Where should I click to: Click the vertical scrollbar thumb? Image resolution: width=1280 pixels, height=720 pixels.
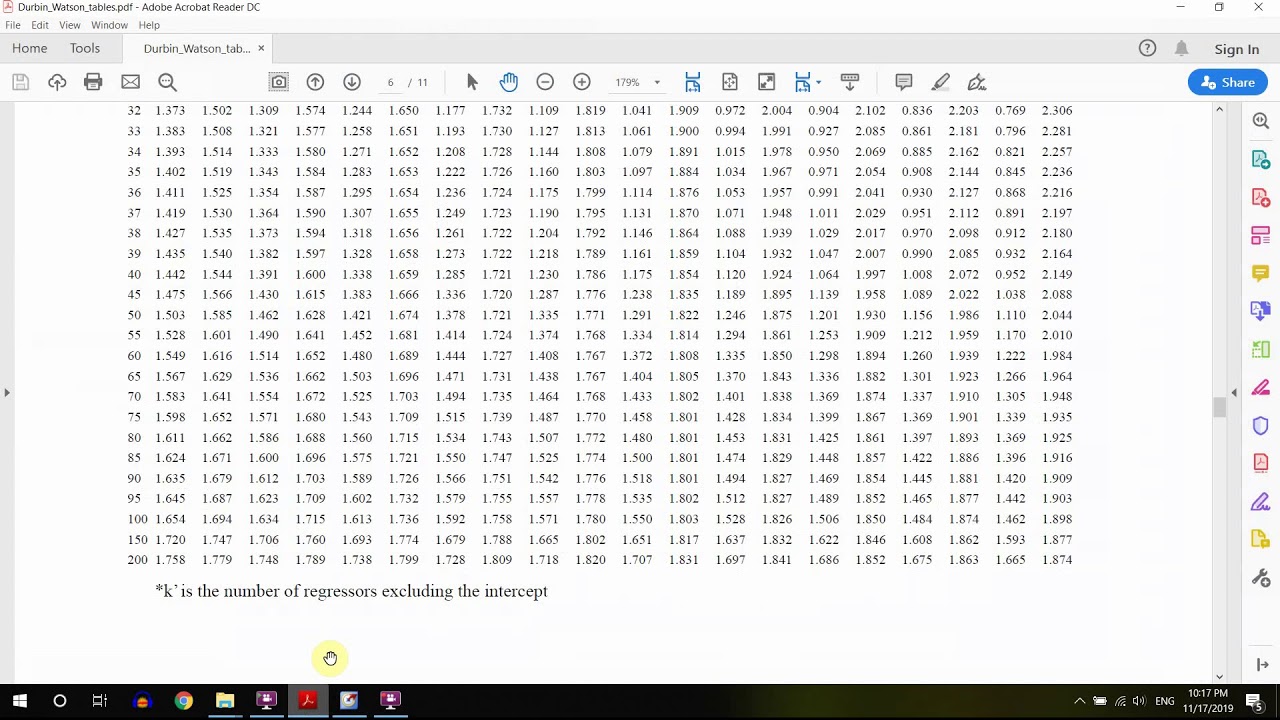tap(1219, 407)
